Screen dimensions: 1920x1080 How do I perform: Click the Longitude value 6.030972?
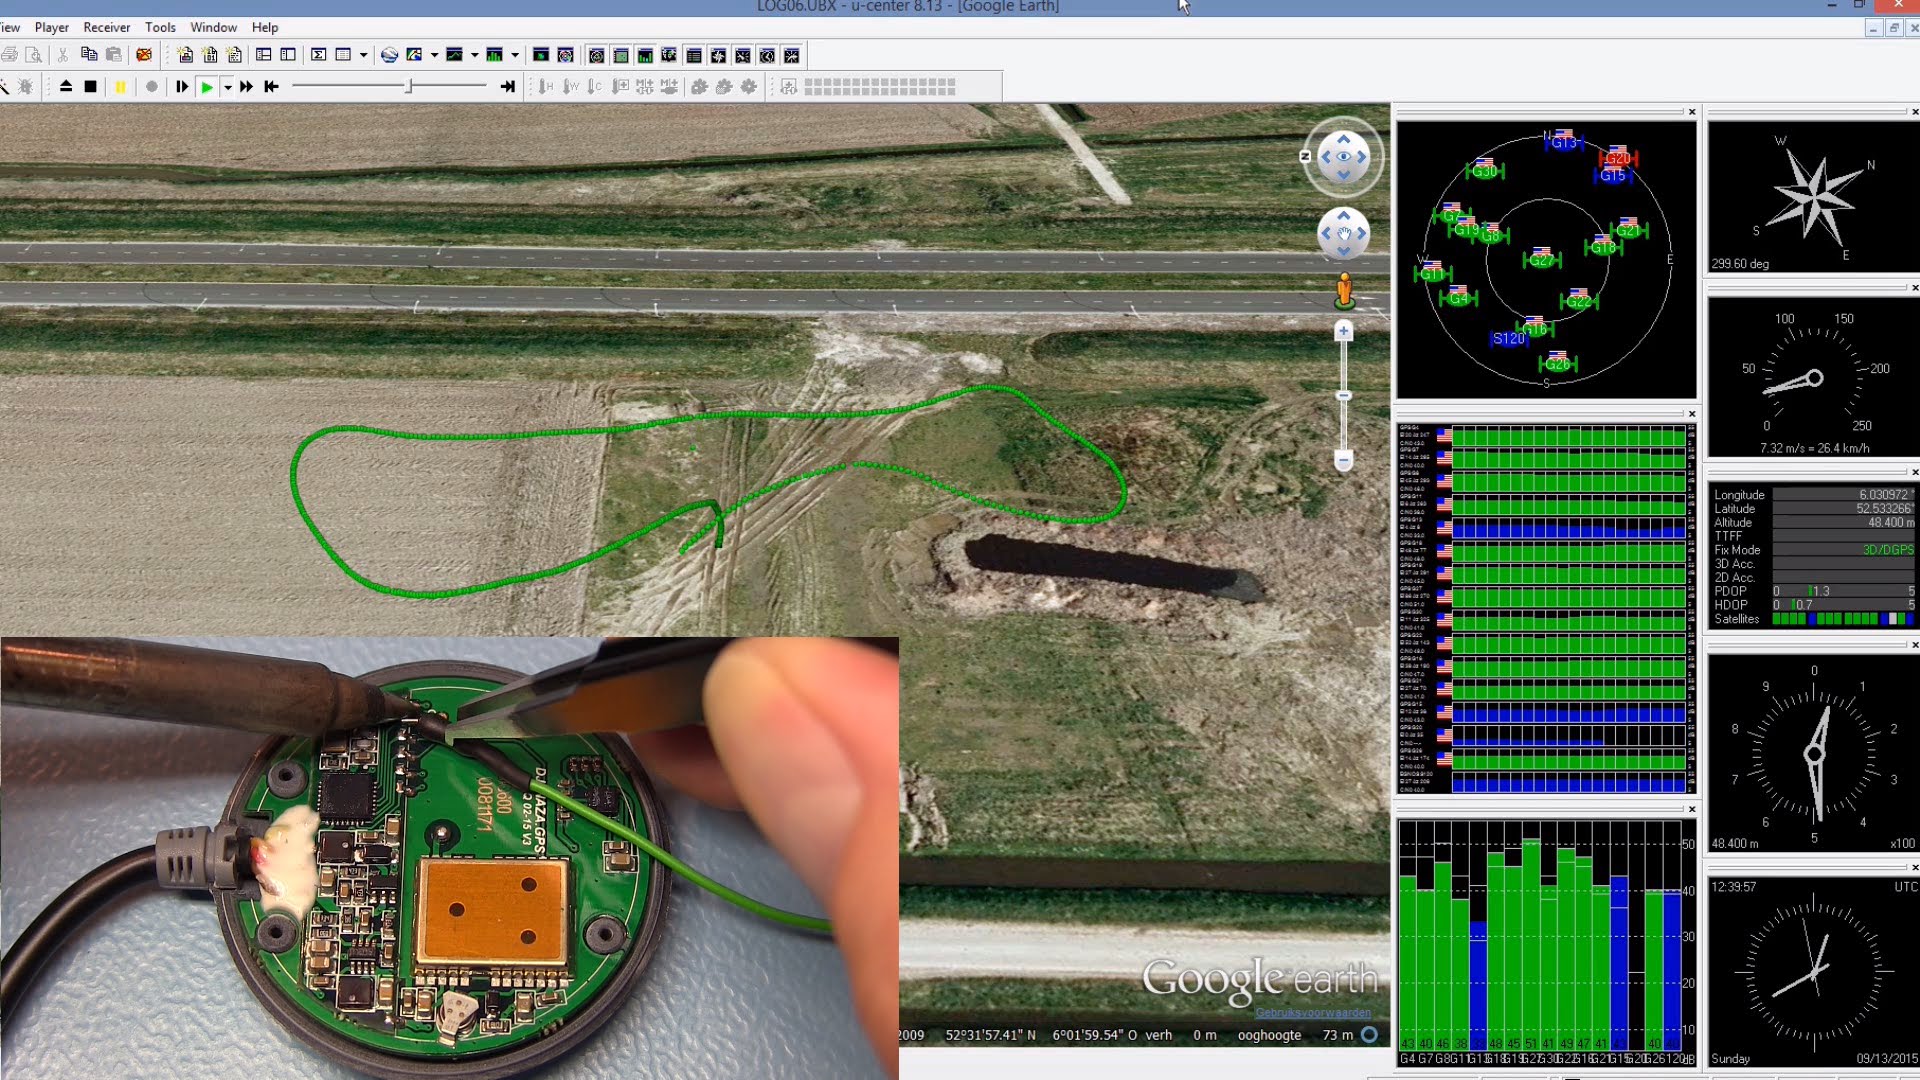click(1884, 495)
